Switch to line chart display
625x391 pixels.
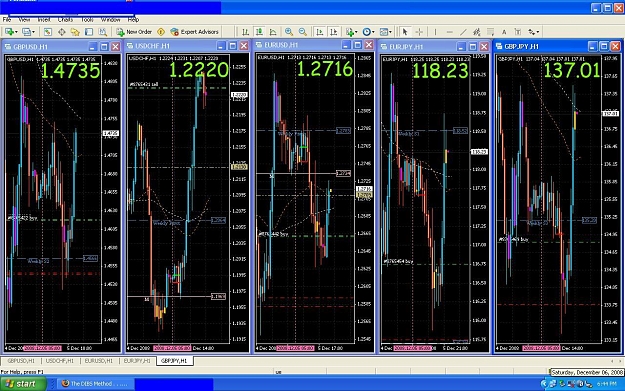point(273,32)
